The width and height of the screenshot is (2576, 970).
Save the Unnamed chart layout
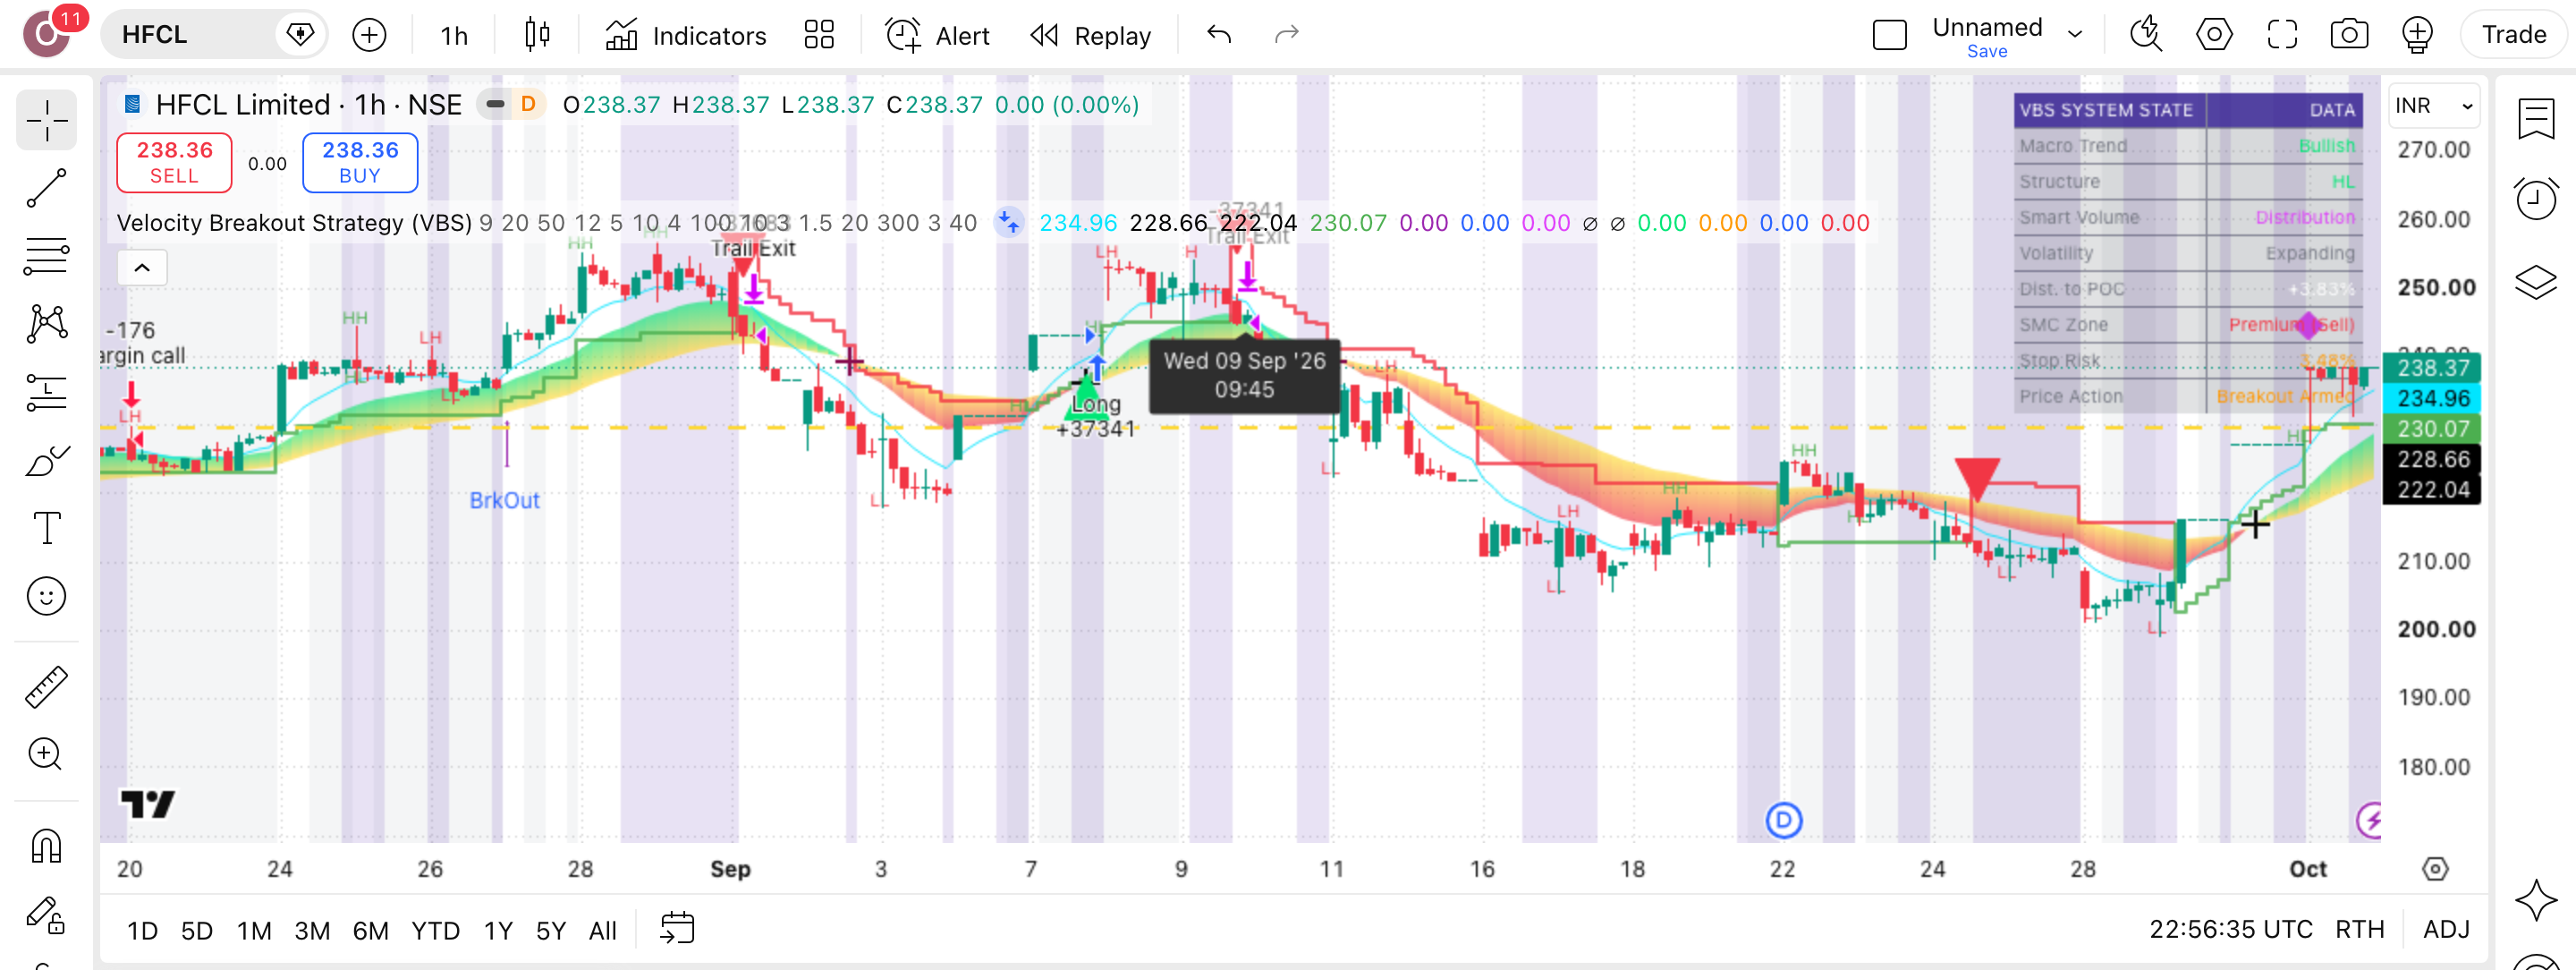1986,51
